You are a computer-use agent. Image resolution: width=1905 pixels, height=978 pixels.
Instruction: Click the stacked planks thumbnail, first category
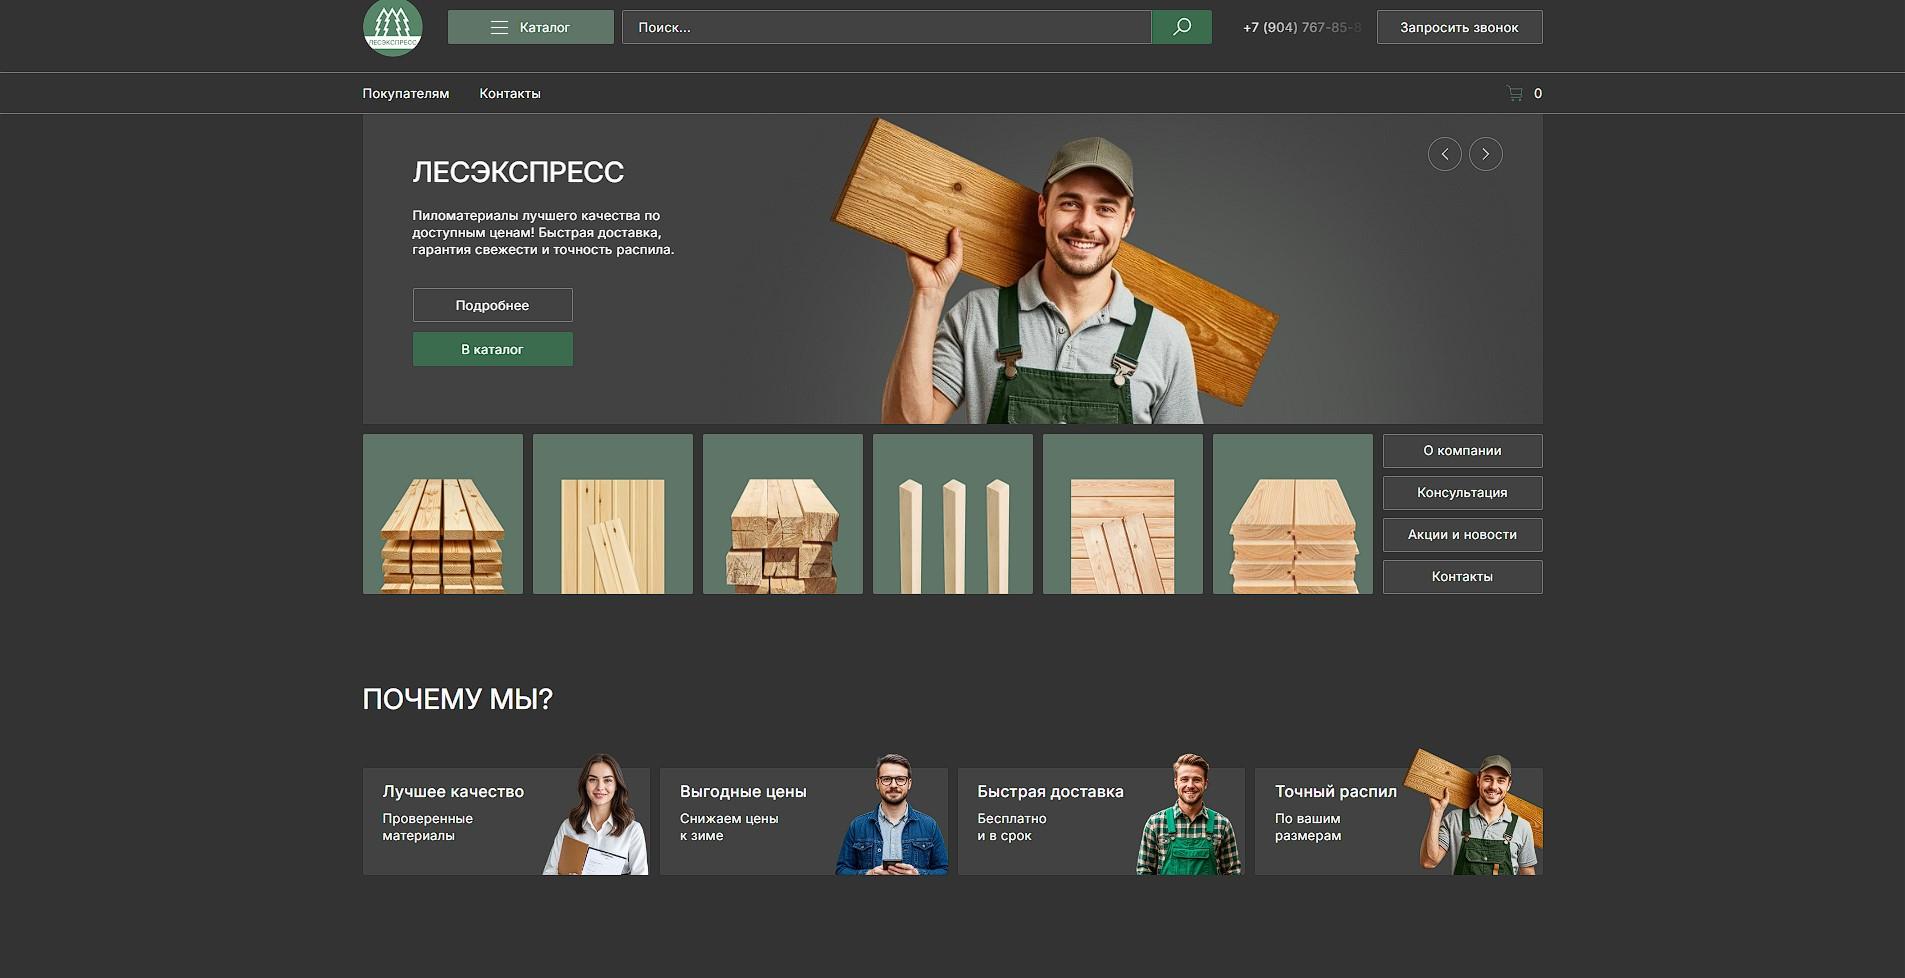click(442, 513)
